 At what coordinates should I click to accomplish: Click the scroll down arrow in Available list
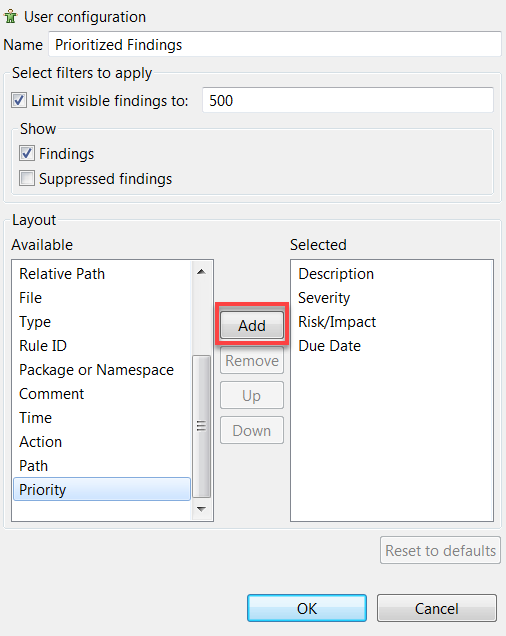(201, 509)
